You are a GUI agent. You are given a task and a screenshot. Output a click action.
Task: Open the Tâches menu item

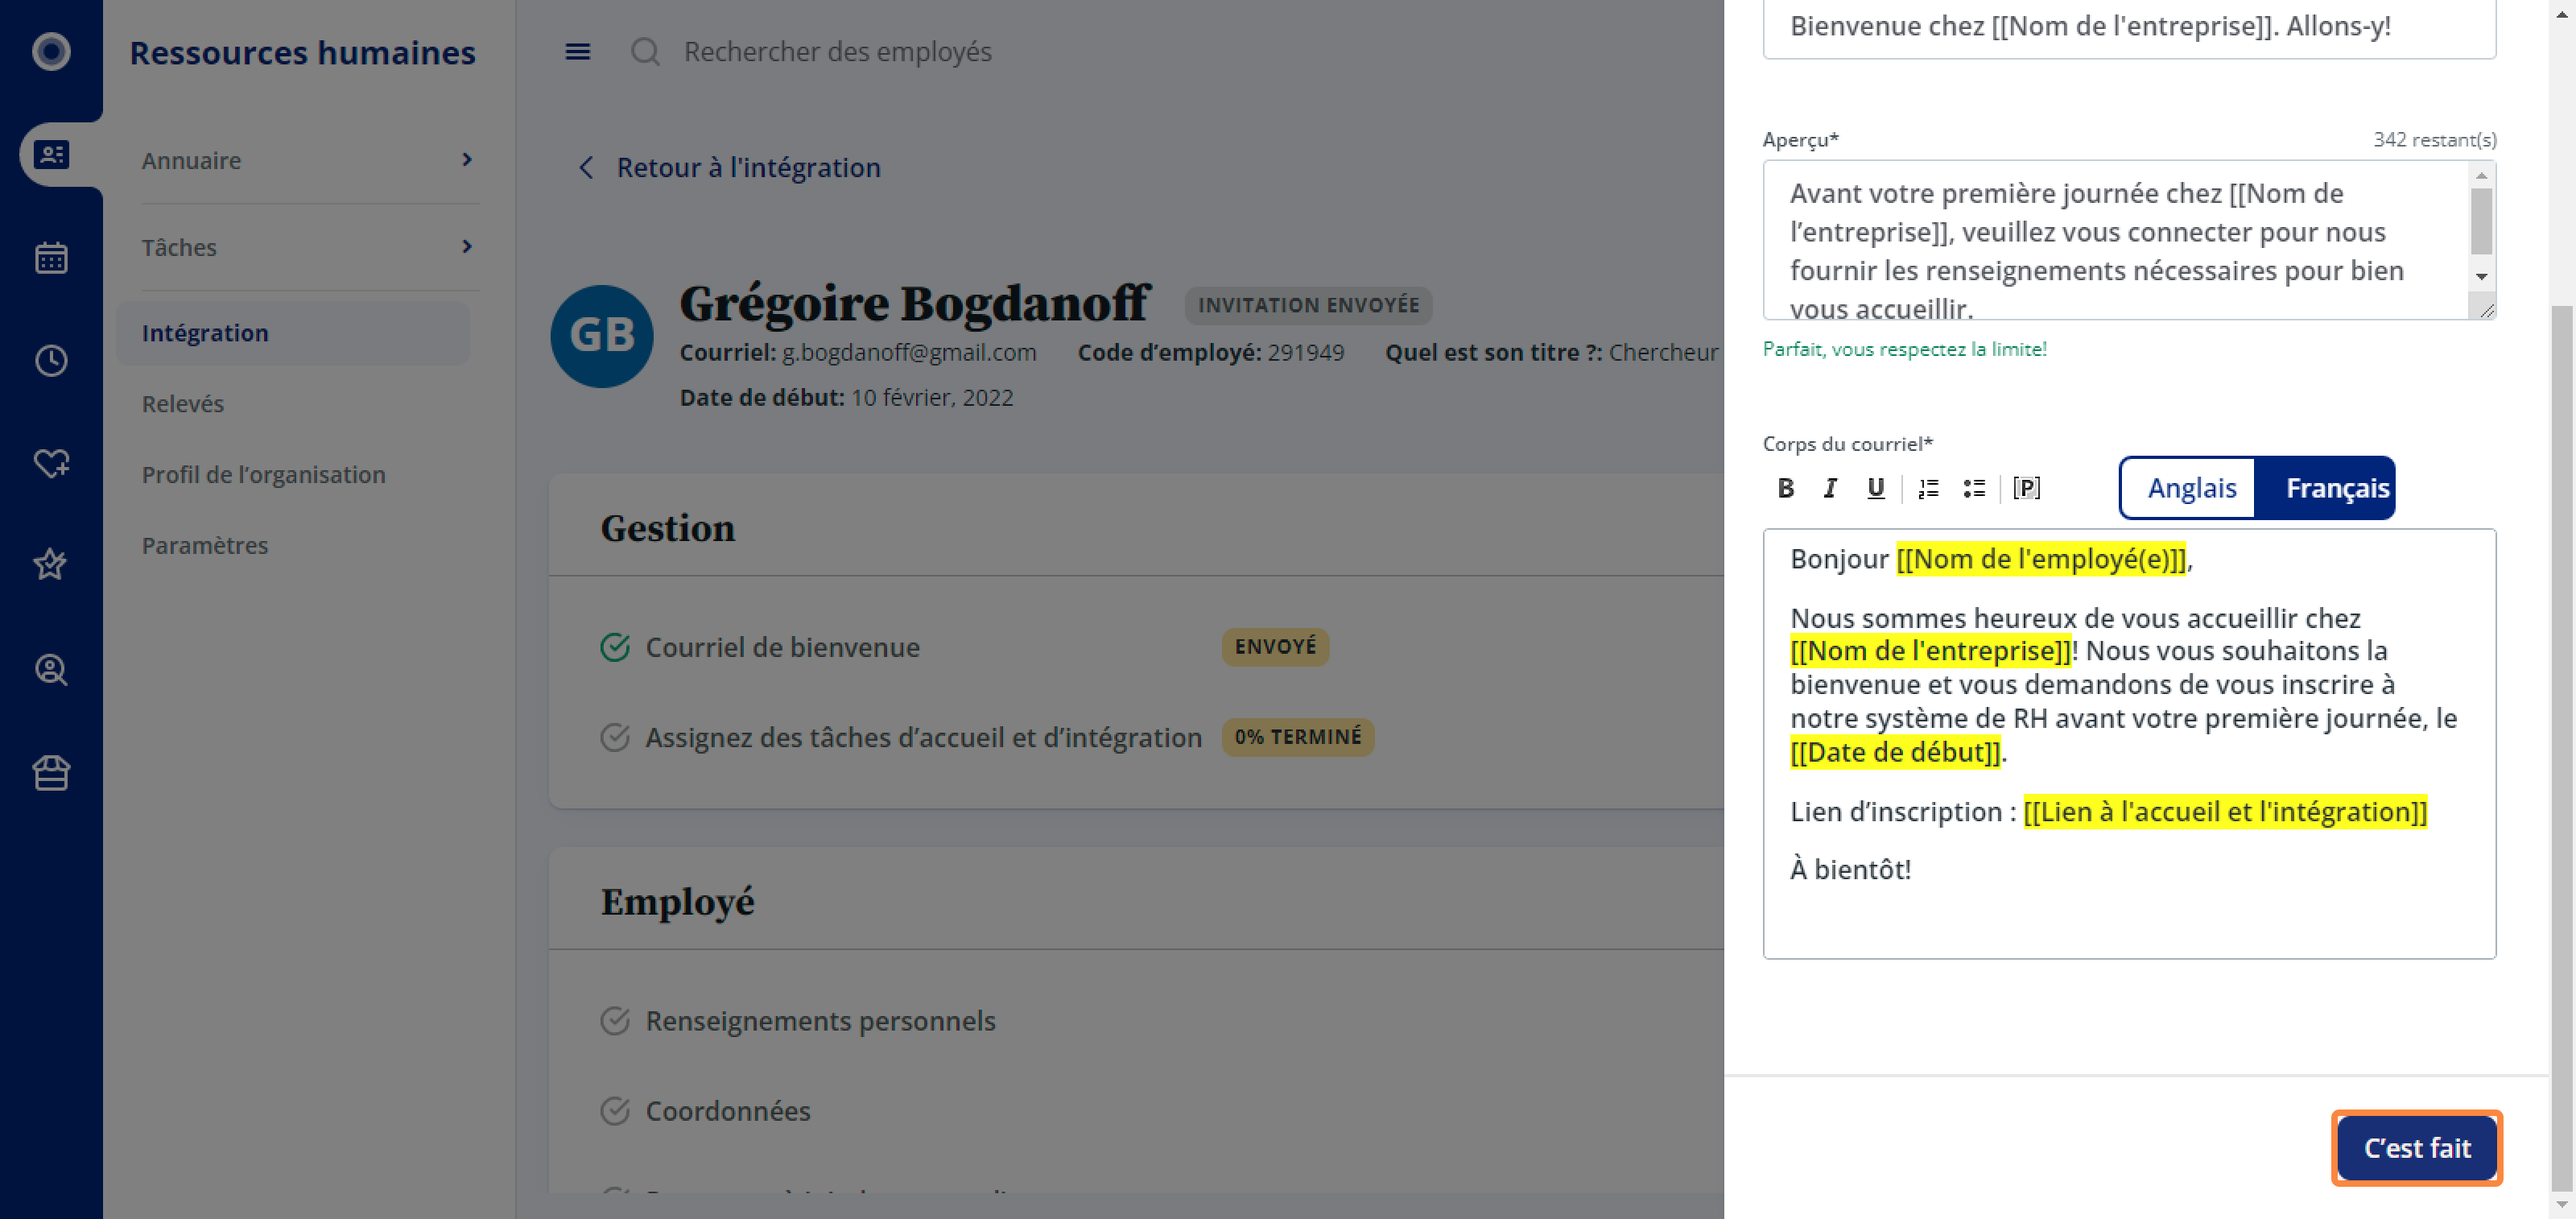click(179, 247)
